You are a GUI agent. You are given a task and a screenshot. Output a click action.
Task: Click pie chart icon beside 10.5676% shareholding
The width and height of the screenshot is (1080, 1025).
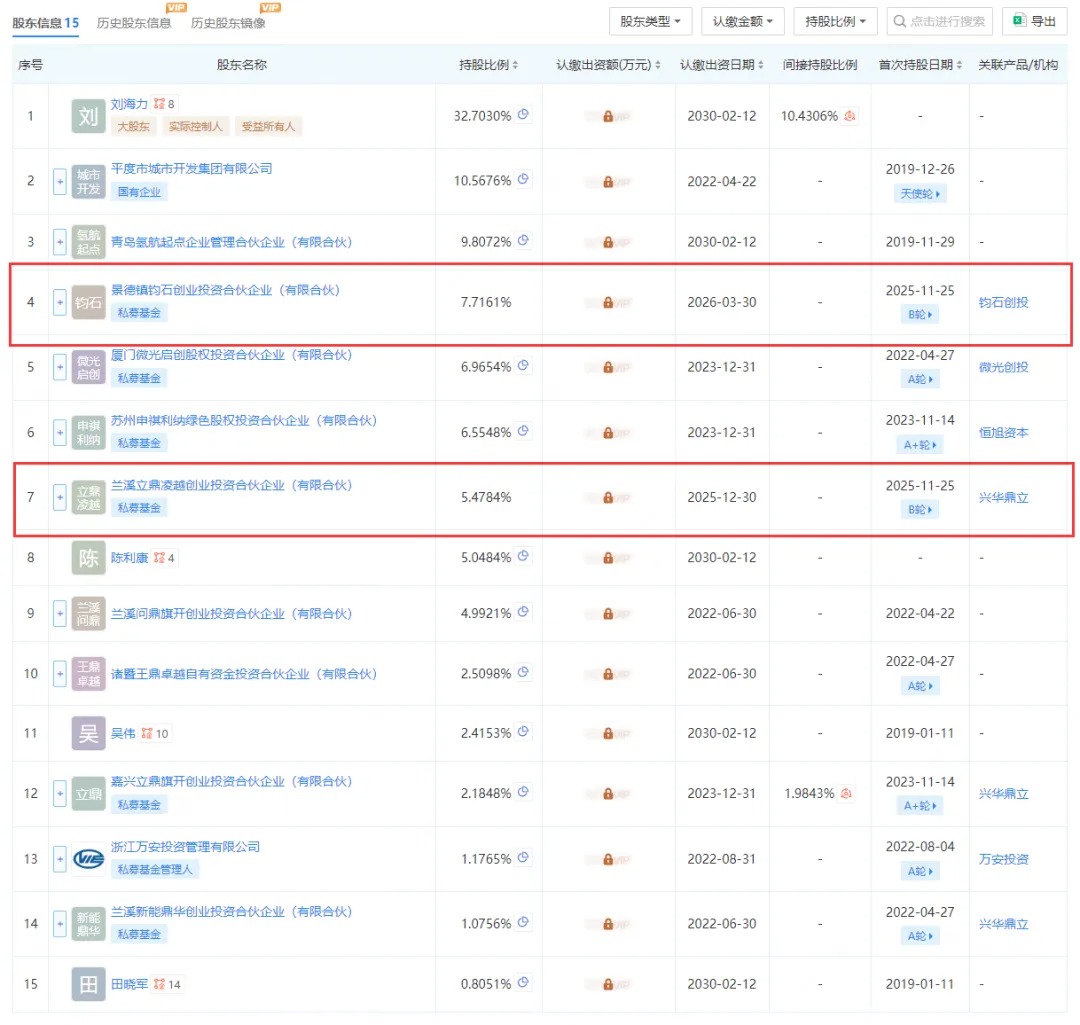(x=523, y=180)
